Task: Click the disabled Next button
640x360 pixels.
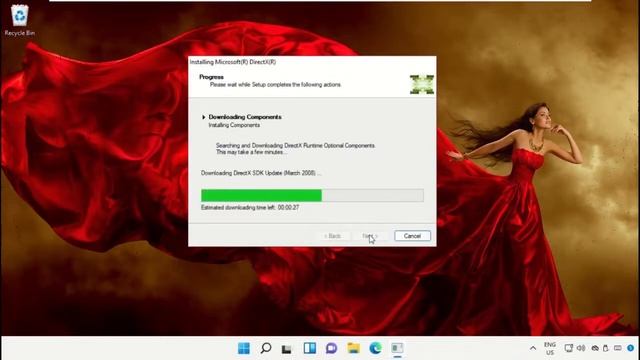Action: (369, 236)
